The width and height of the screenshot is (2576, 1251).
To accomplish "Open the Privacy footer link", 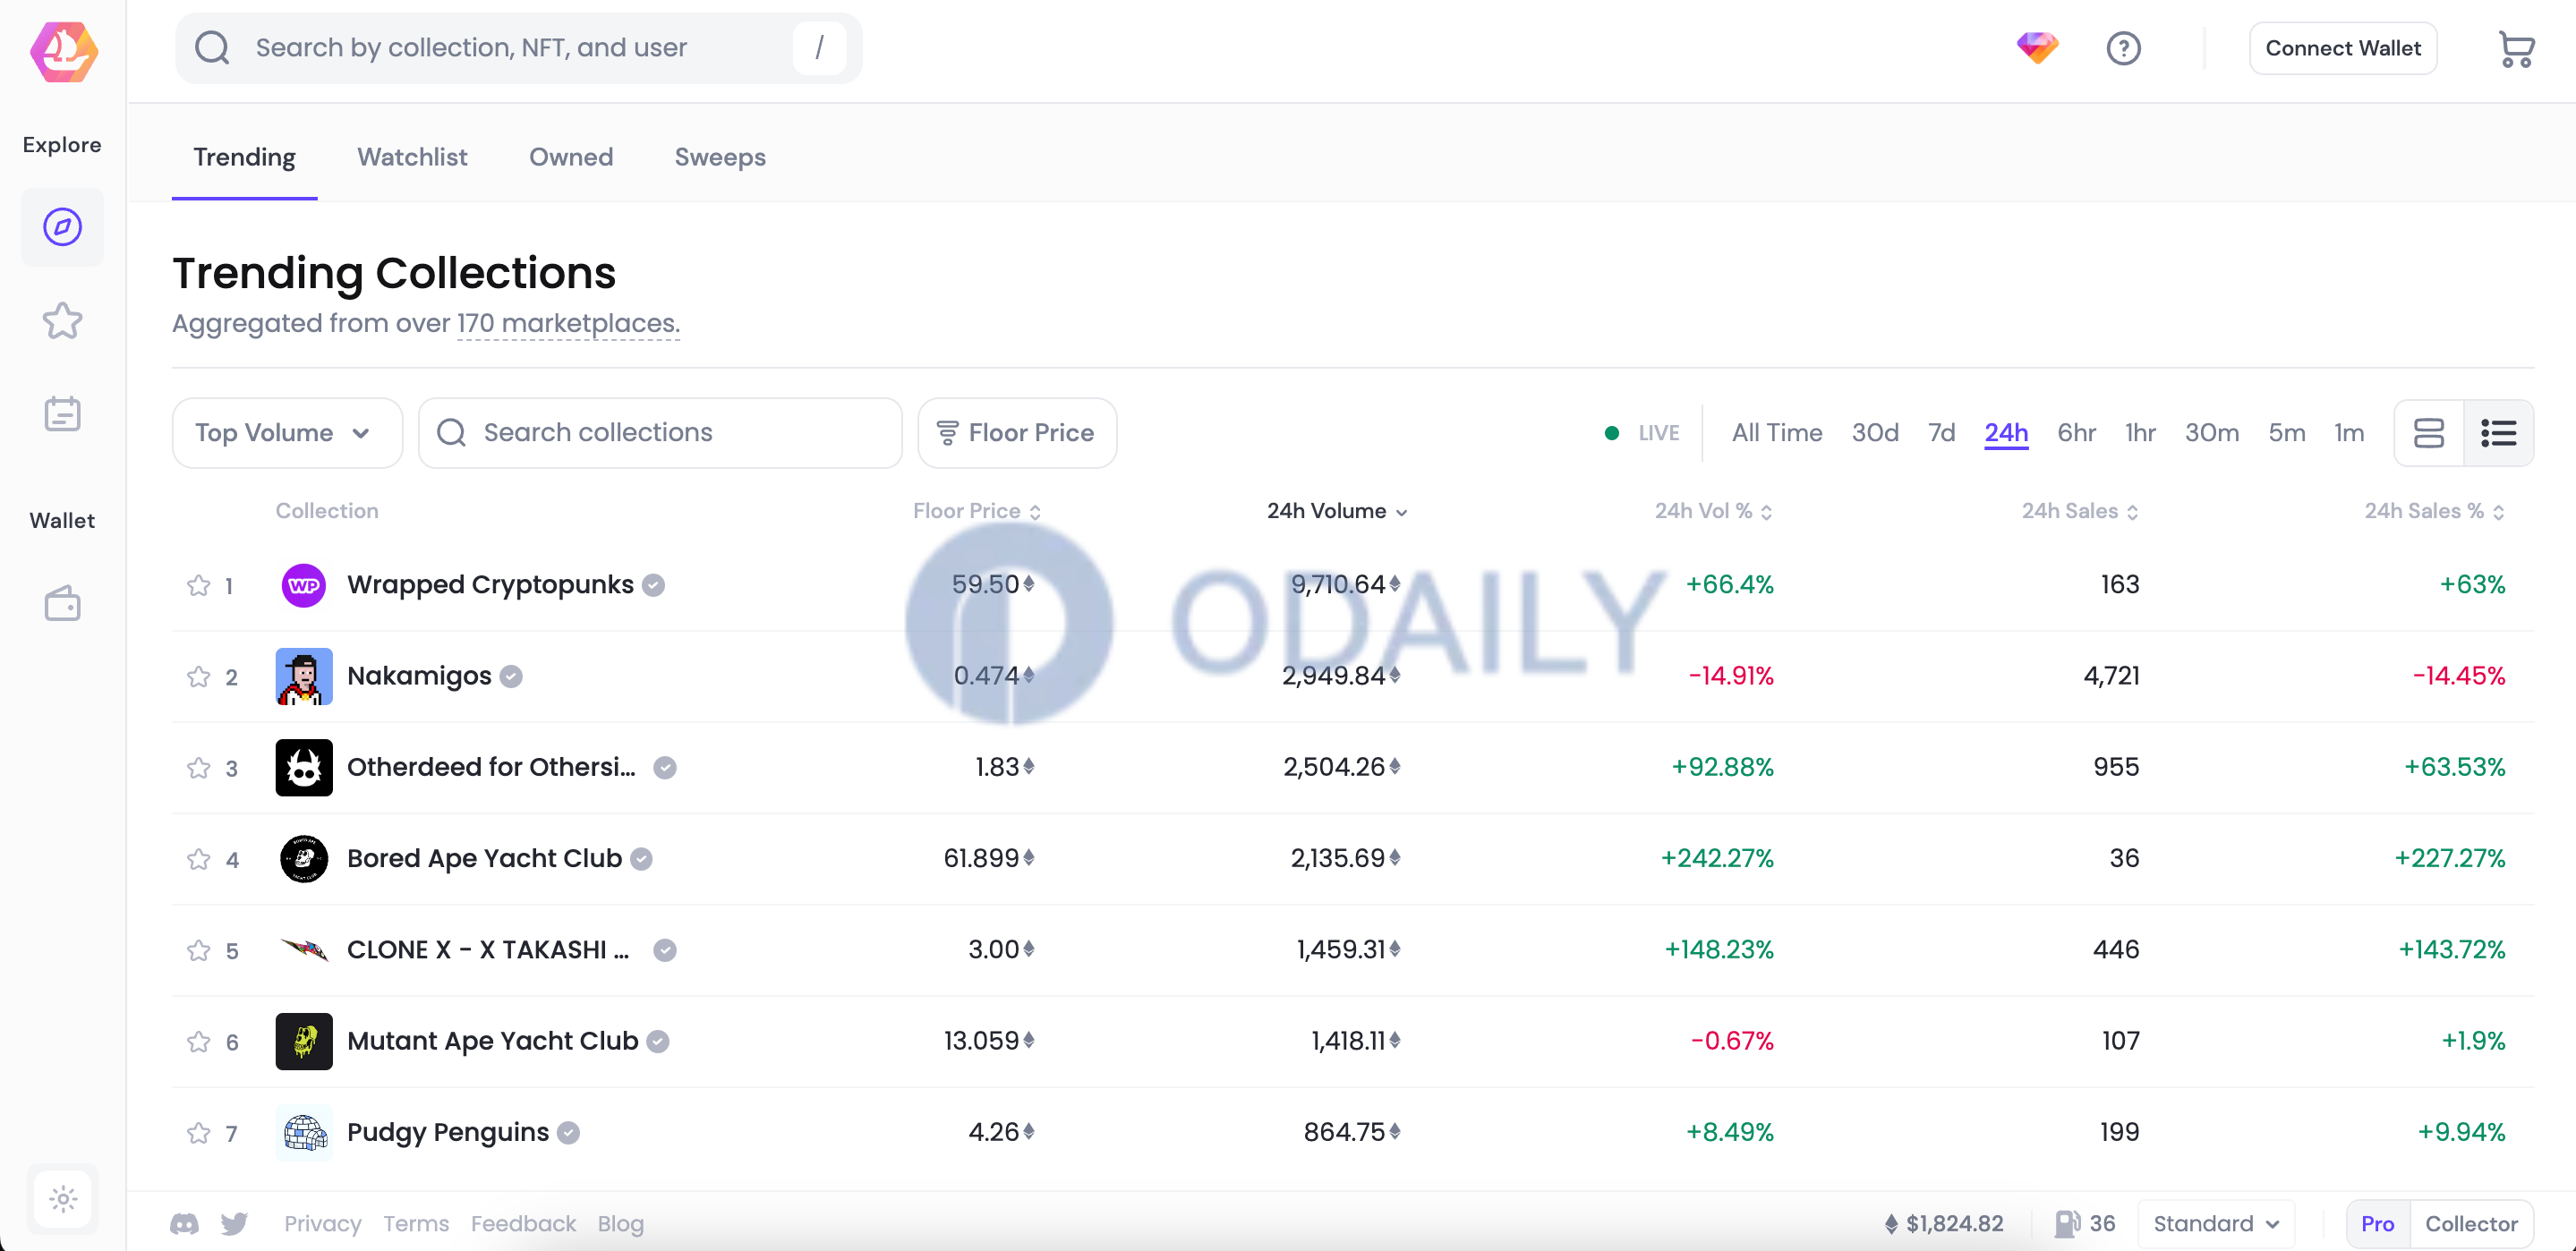I will point(322,1223).
